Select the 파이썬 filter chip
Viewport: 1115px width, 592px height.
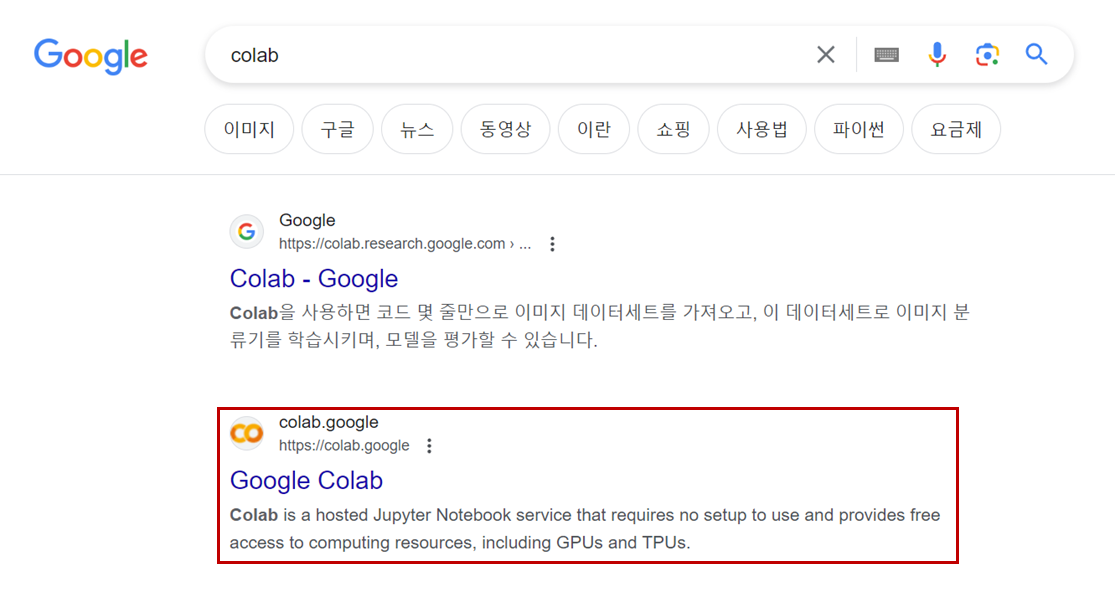[x=859, y=129]
